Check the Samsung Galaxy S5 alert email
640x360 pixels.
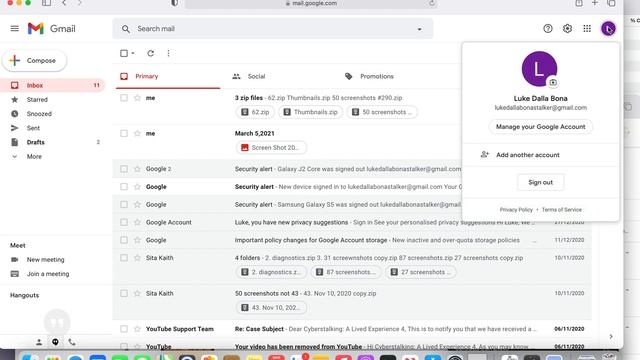pyautogui.click(x=124, y=204)
